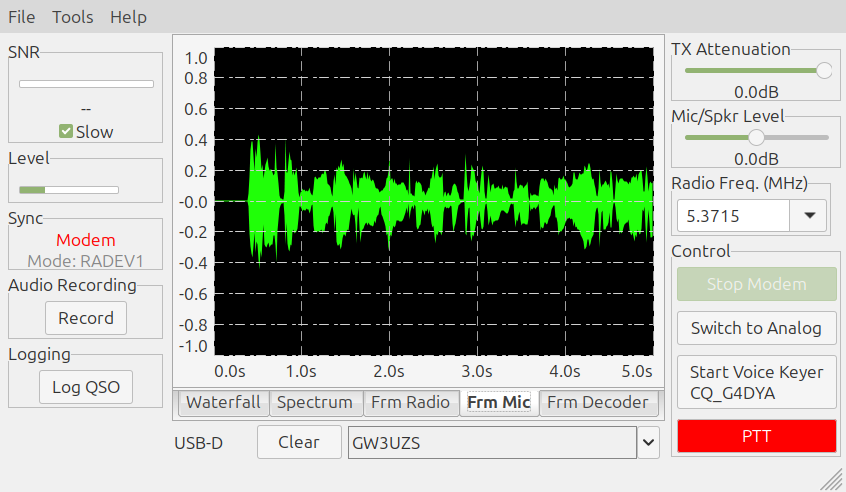Expand the GW3UZS callsign dropdown arrow
The image size is (846, 492).
[649, 442]
